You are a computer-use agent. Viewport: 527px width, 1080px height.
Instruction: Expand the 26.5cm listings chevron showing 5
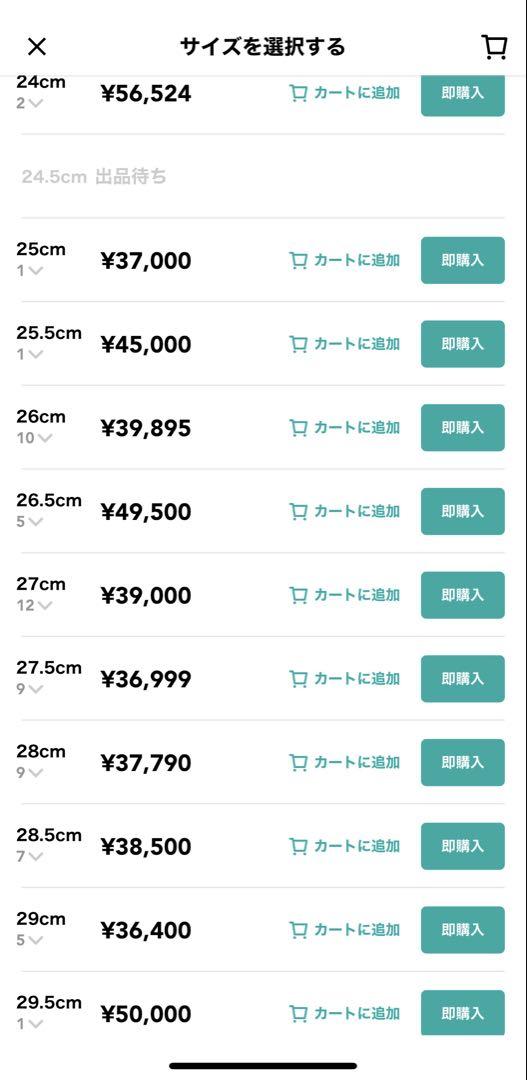click(x=30, y=521)
